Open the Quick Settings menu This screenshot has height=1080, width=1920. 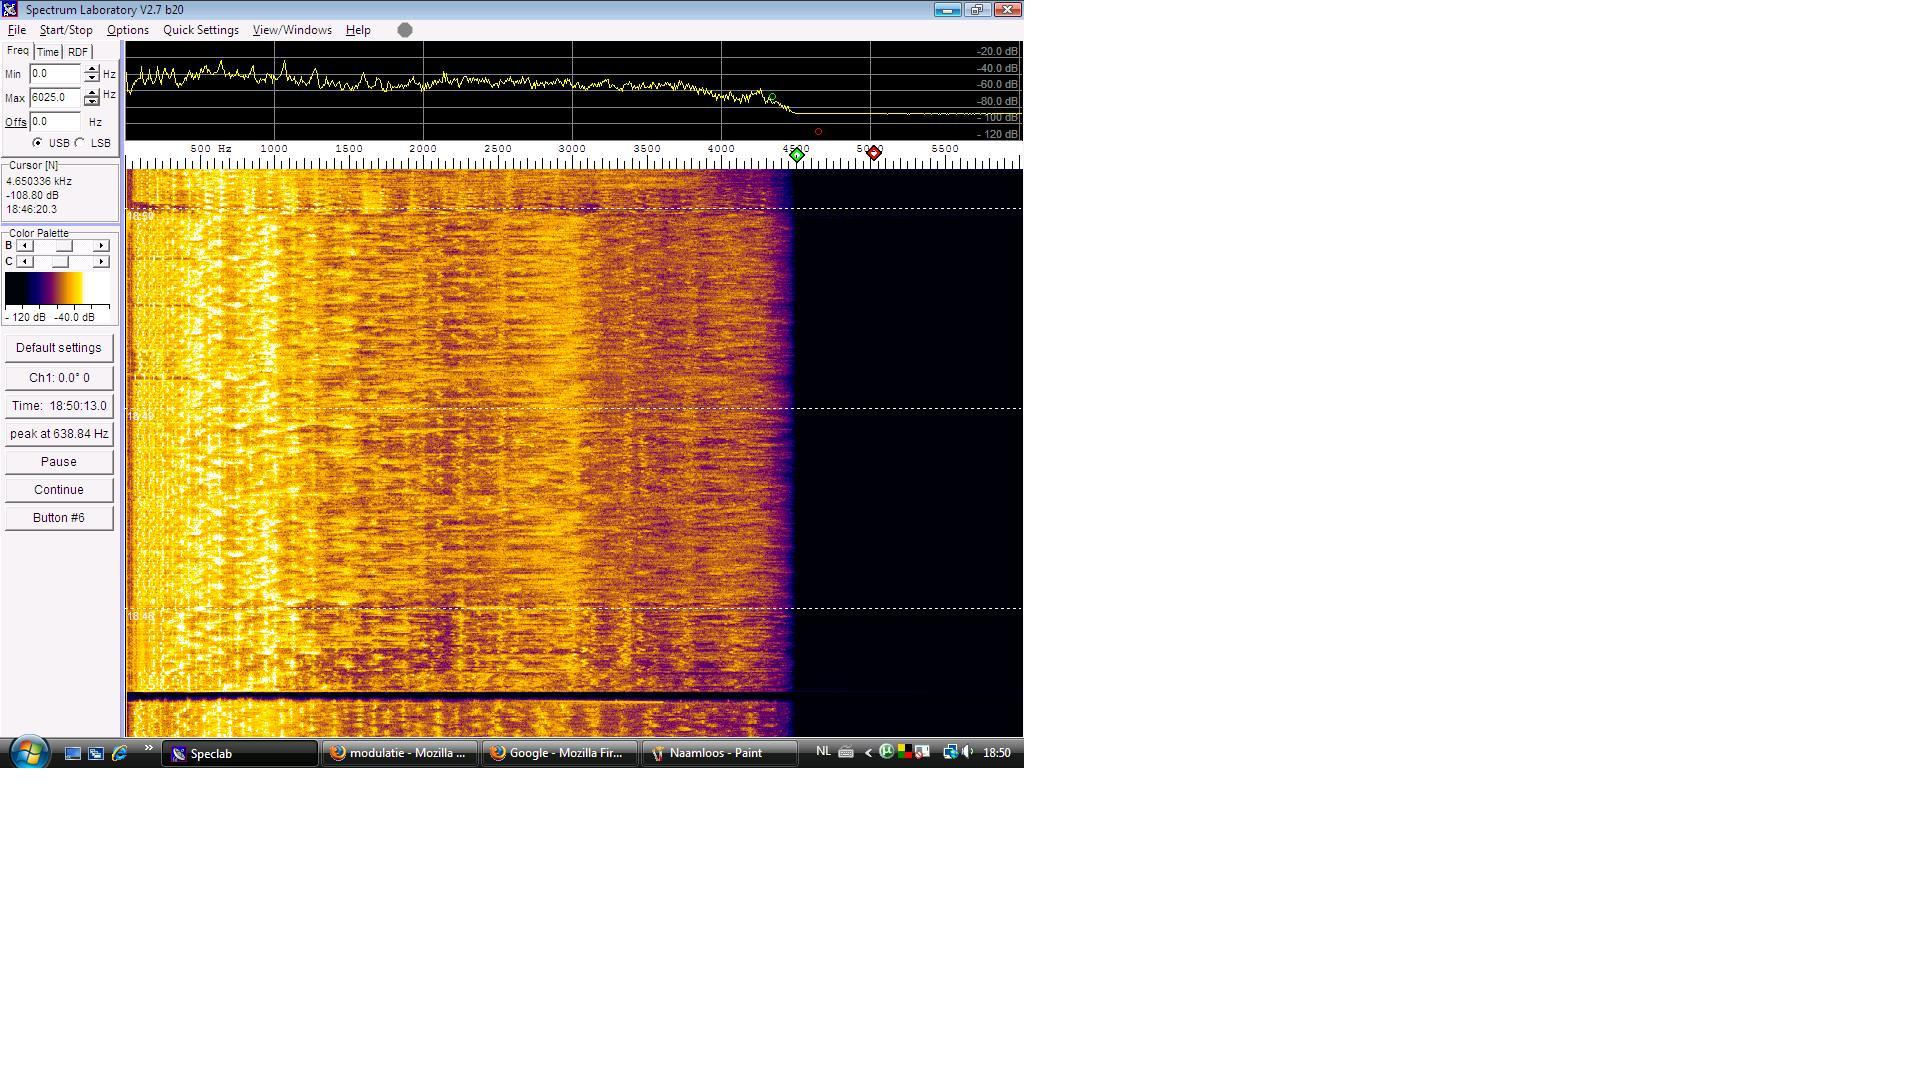pyautogui.click(x=200, y=30)
